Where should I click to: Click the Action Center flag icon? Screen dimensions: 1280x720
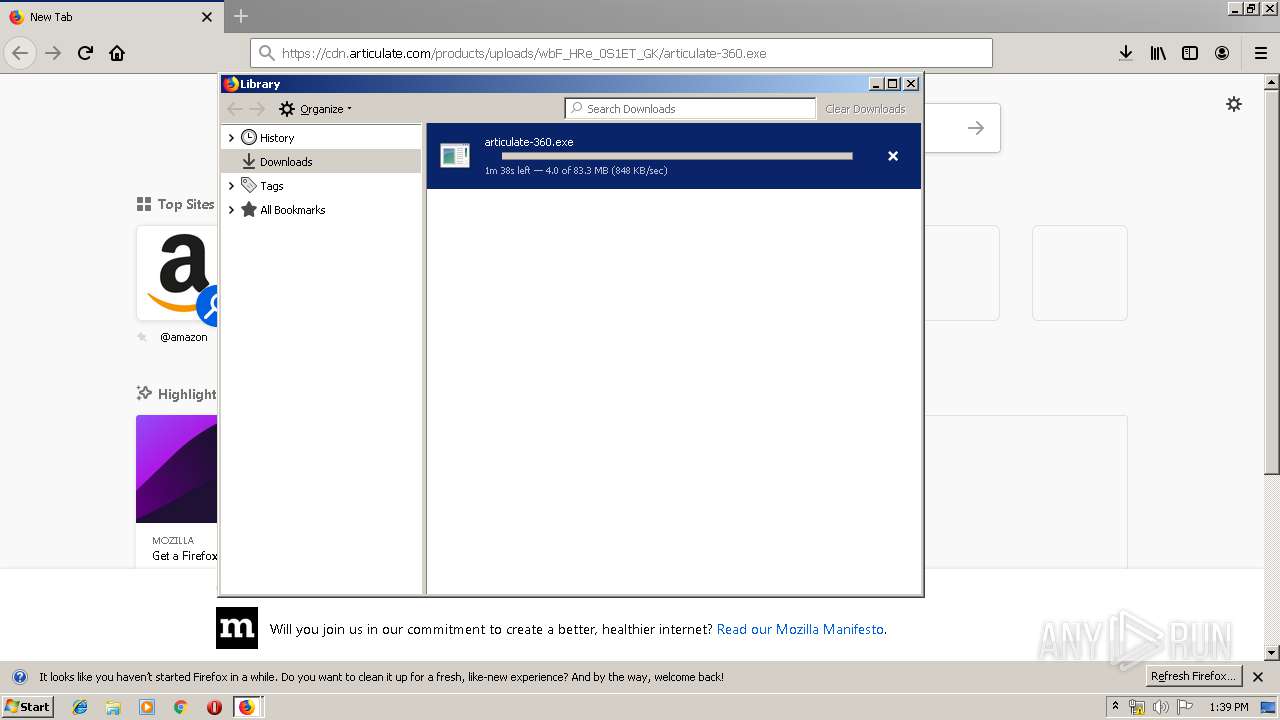(1185, 707)
